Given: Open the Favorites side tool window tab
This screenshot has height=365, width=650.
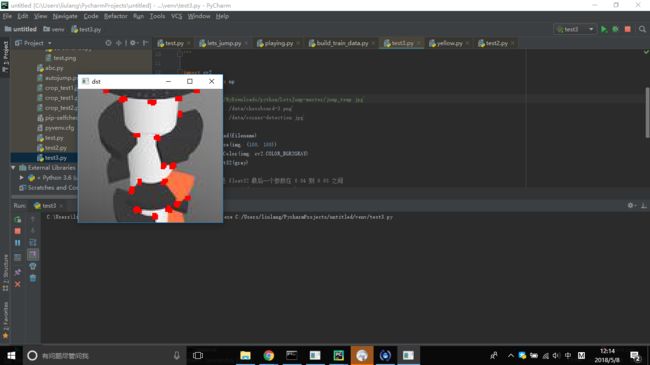Looking at the screenshot, I should 5,320.
